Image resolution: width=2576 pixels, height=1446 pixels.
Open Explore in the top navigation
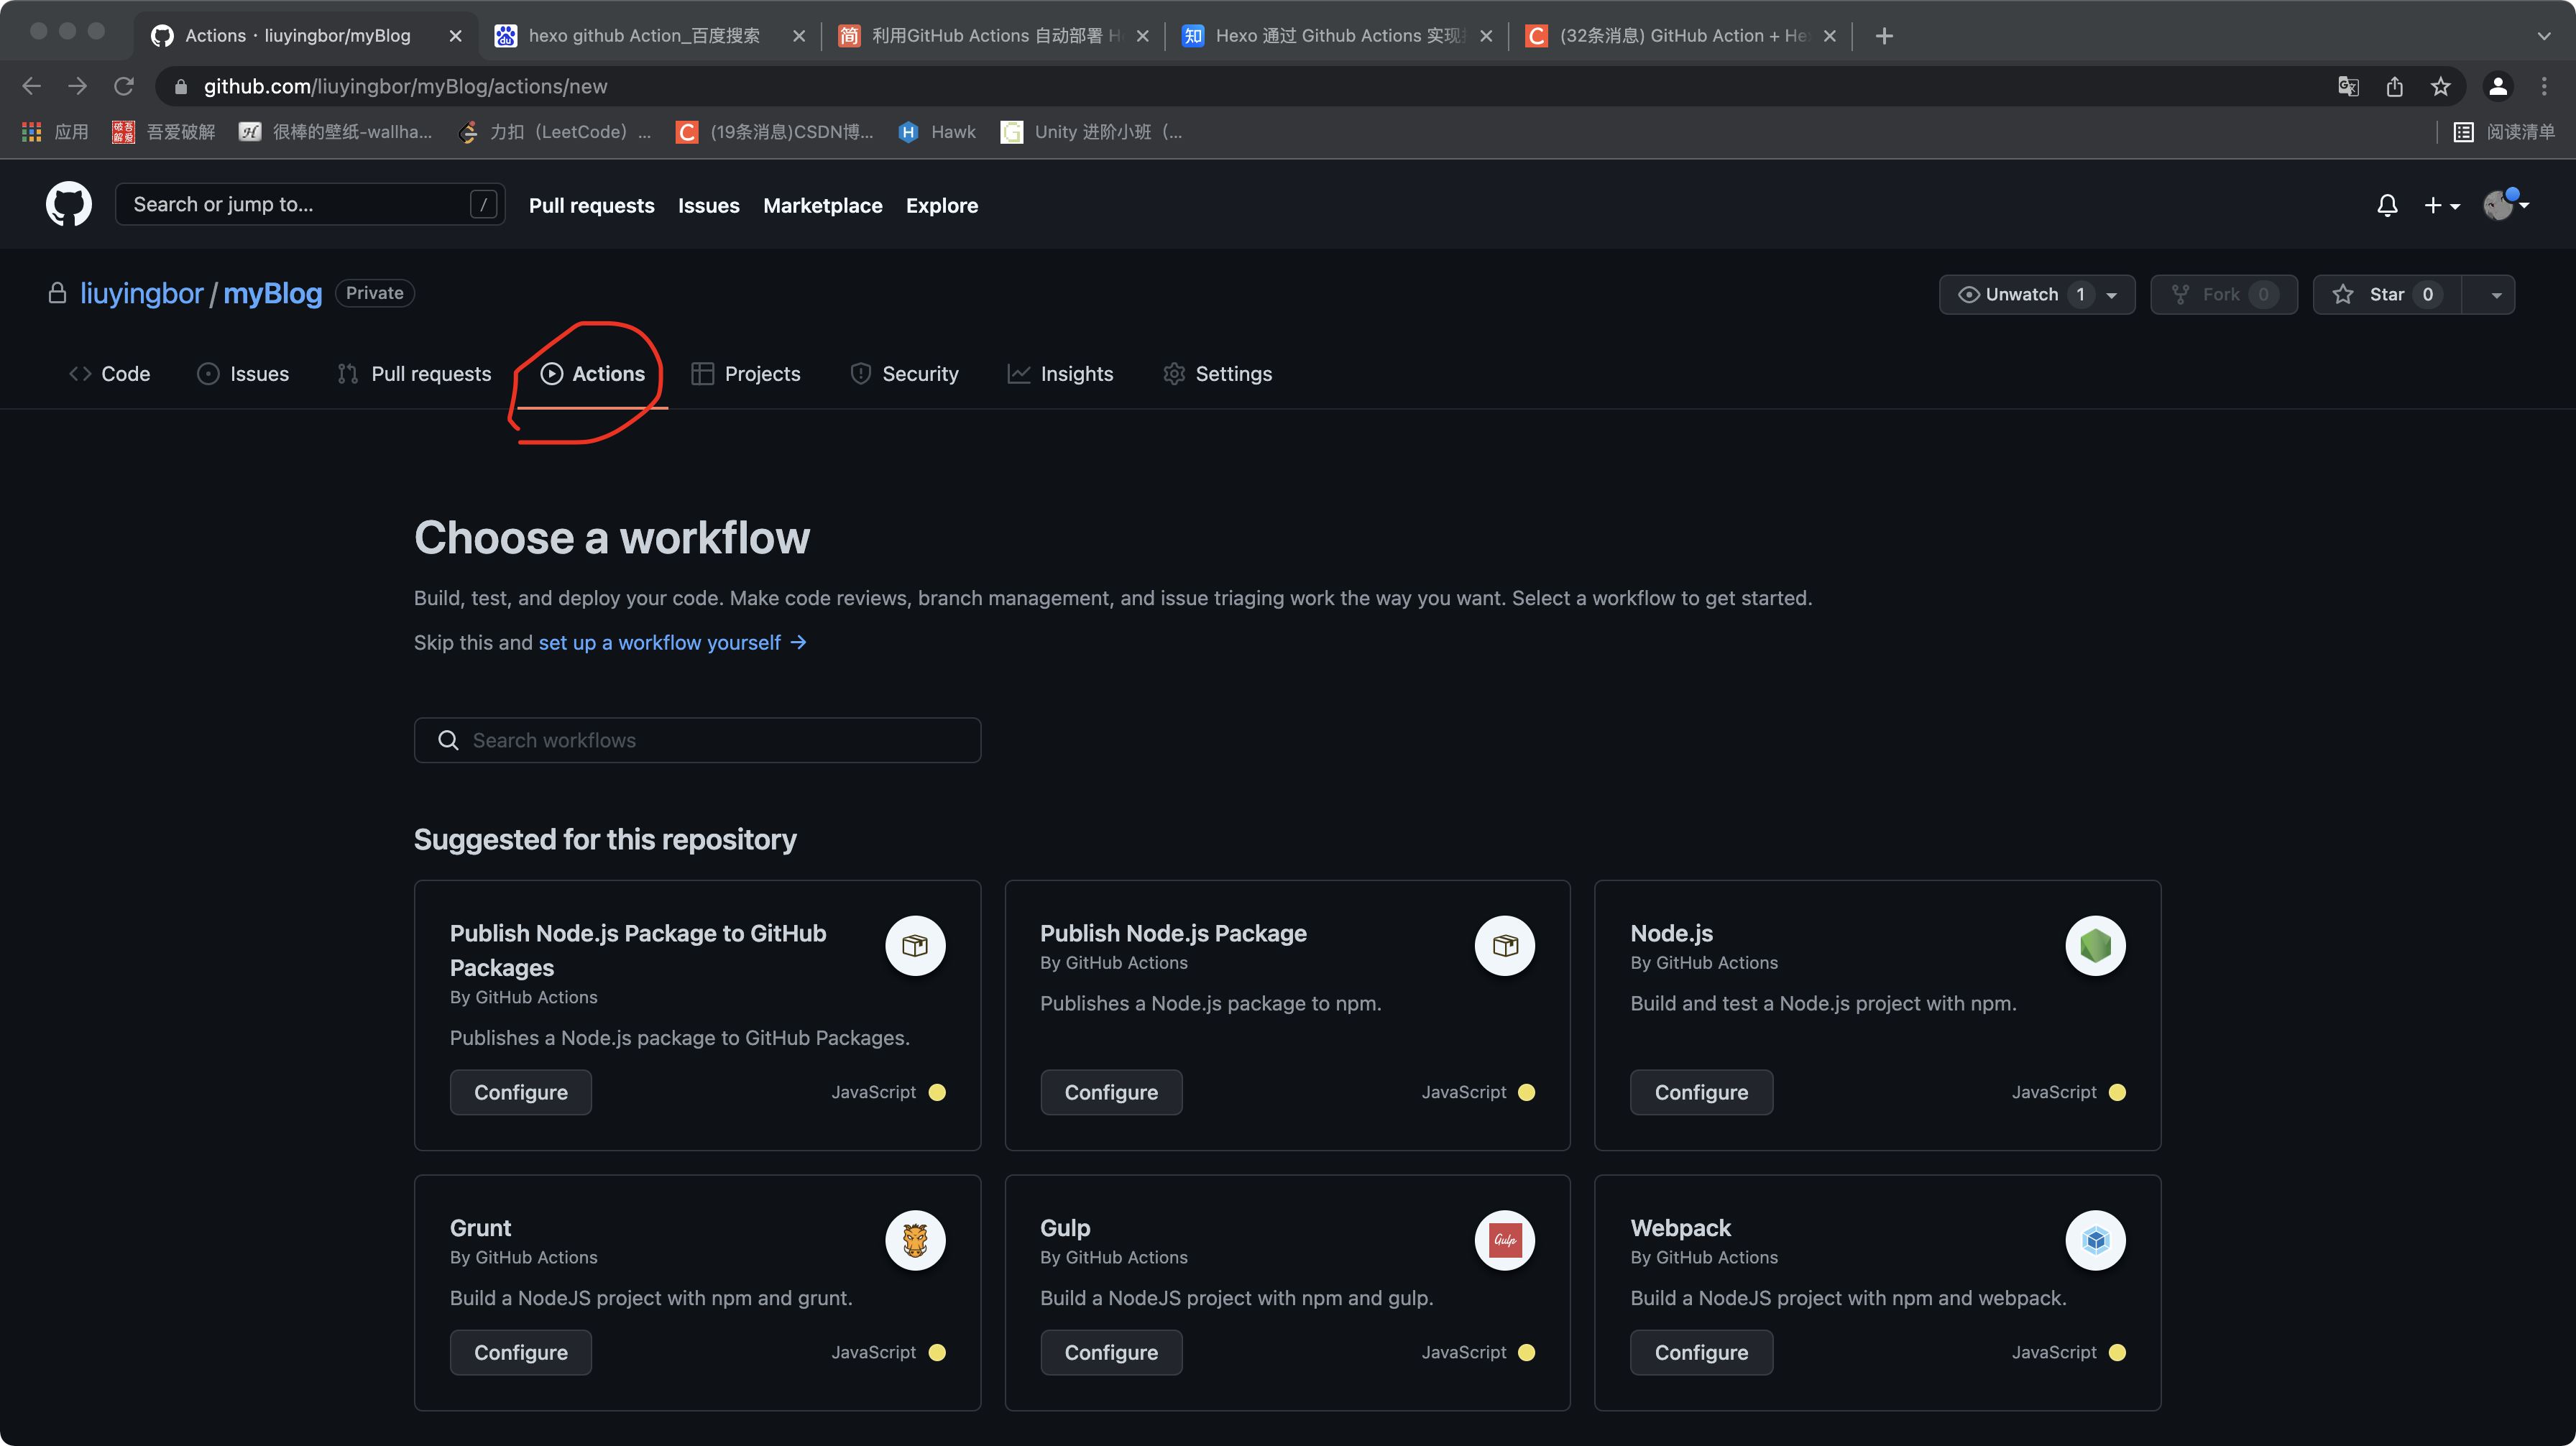942,205
